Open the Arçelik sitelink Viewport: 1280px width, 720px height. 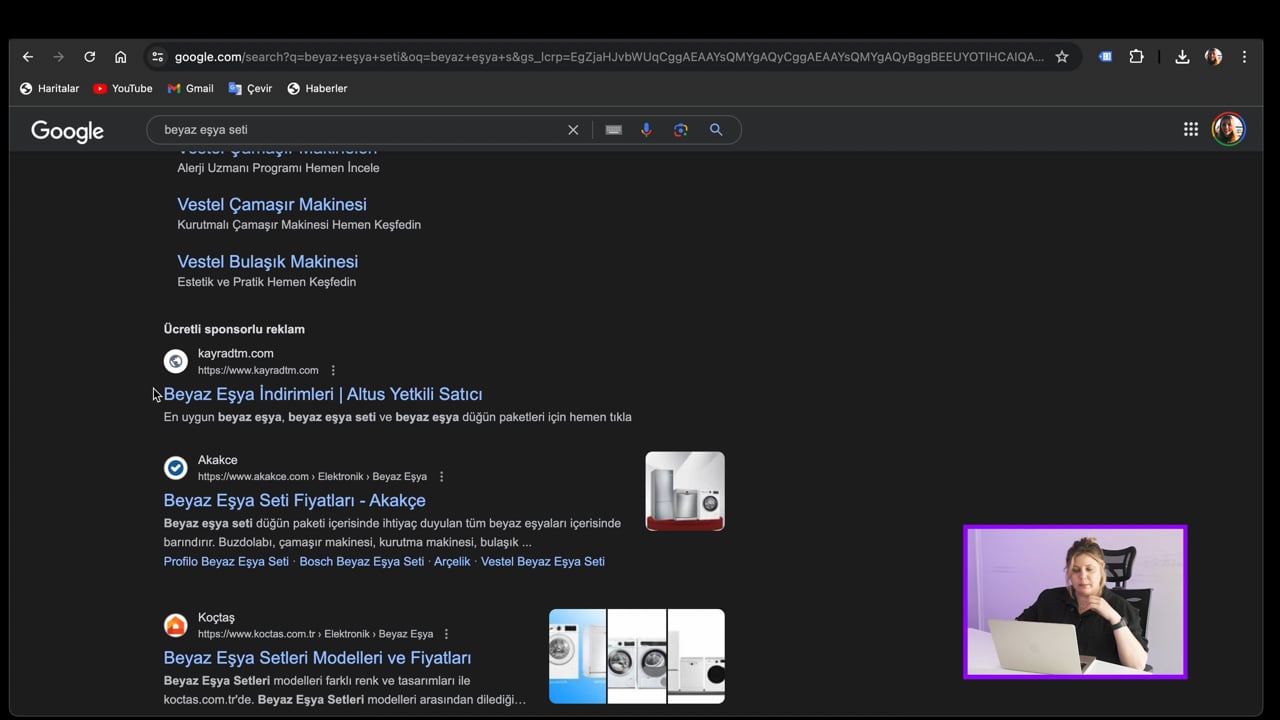click(452, 561)
